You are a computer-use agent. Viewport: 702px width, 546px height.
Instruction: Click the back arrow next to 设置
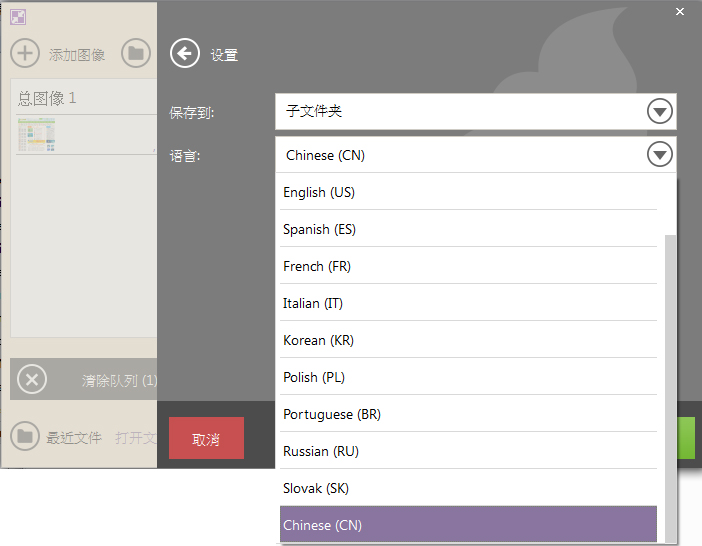184,53
